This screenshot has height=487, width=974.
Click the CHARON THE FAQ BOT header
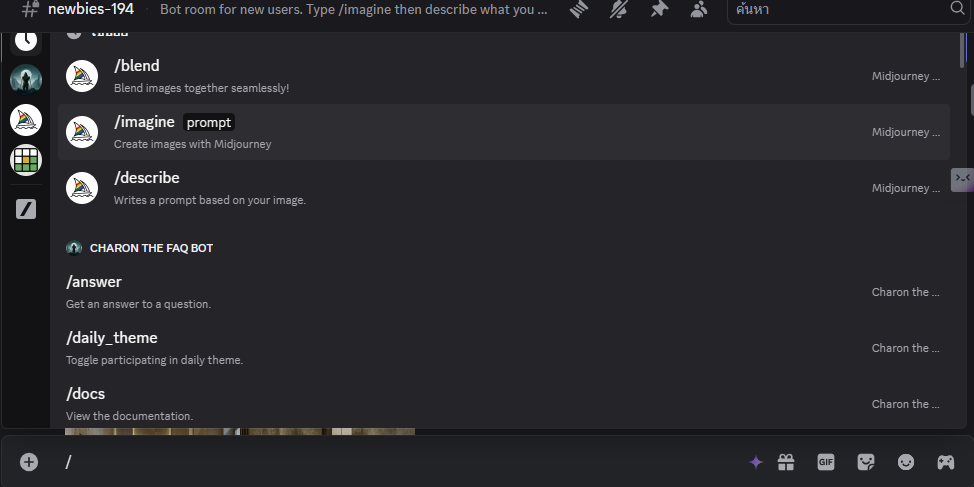tap(152, 248)
